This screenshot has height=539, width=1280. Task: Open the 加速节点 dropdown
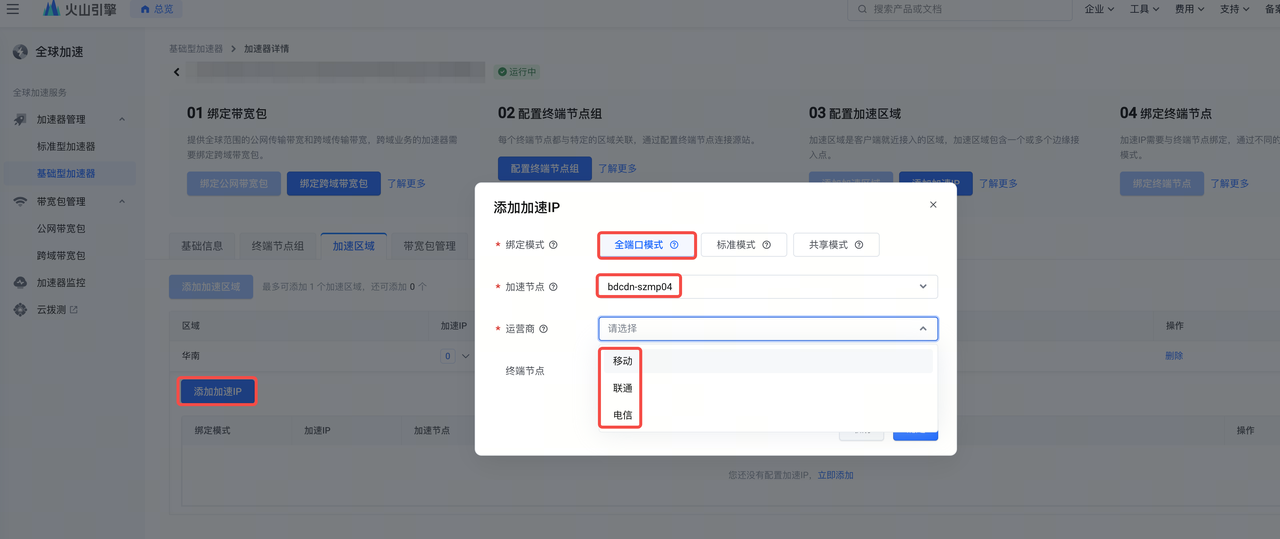point(767,287)
